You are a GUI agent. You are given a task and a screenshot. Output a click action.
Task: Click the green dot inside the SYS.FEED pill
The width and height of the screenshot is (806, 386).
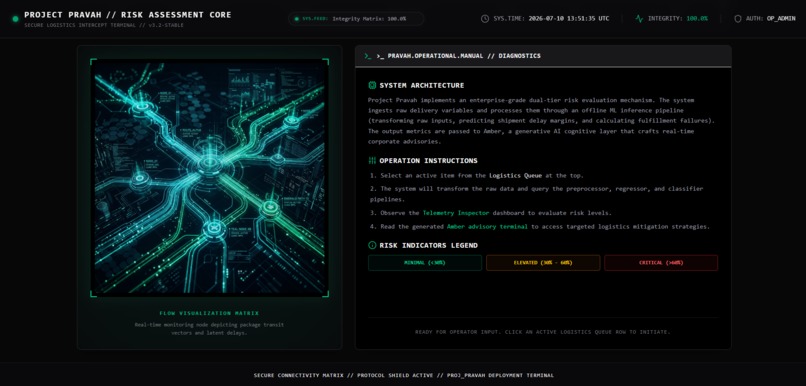tap(296, 19)
